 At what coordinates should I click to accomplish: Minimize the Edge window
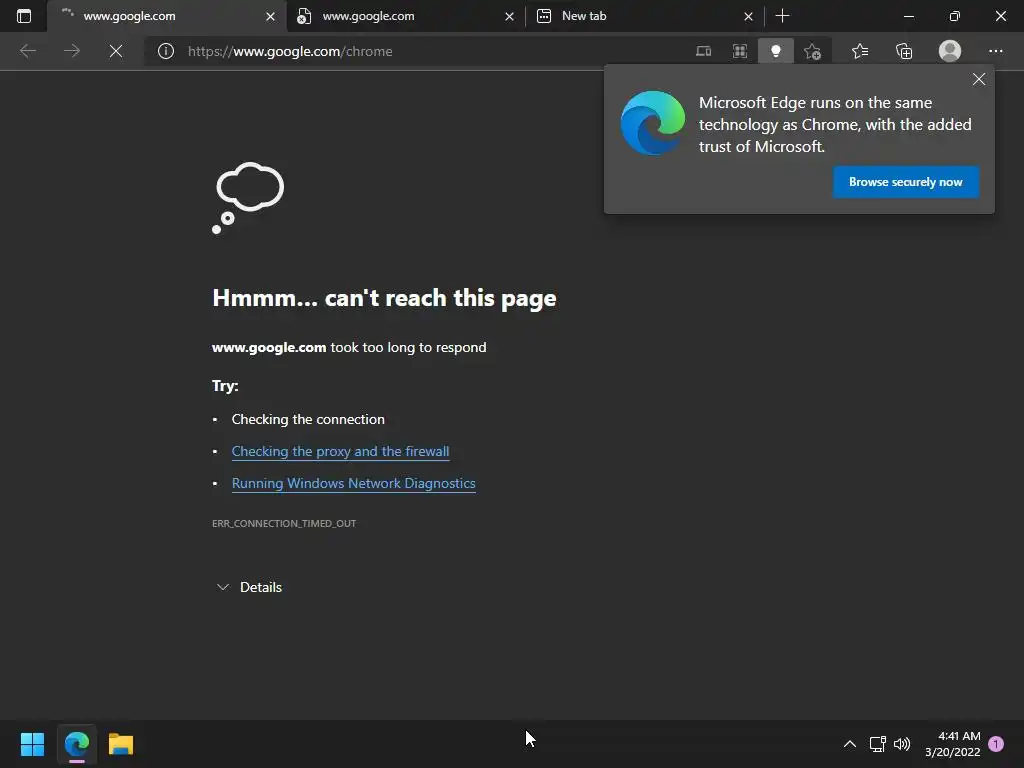tap(908, 16)
